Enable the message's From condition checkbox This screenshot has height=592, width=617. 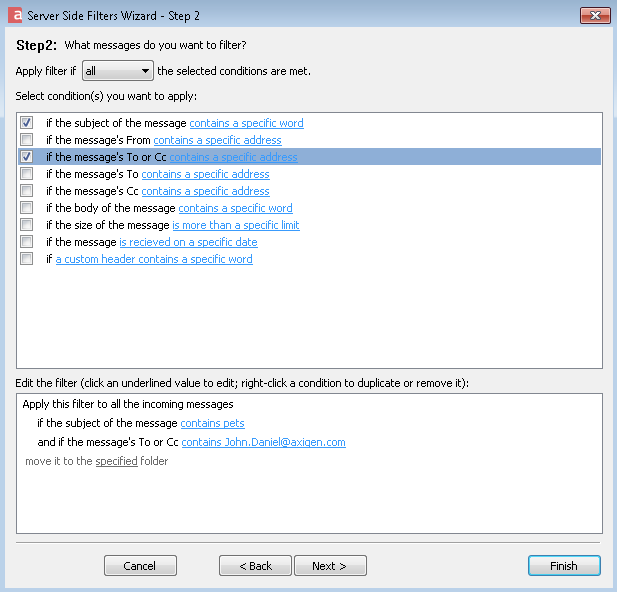click(26, 140)
